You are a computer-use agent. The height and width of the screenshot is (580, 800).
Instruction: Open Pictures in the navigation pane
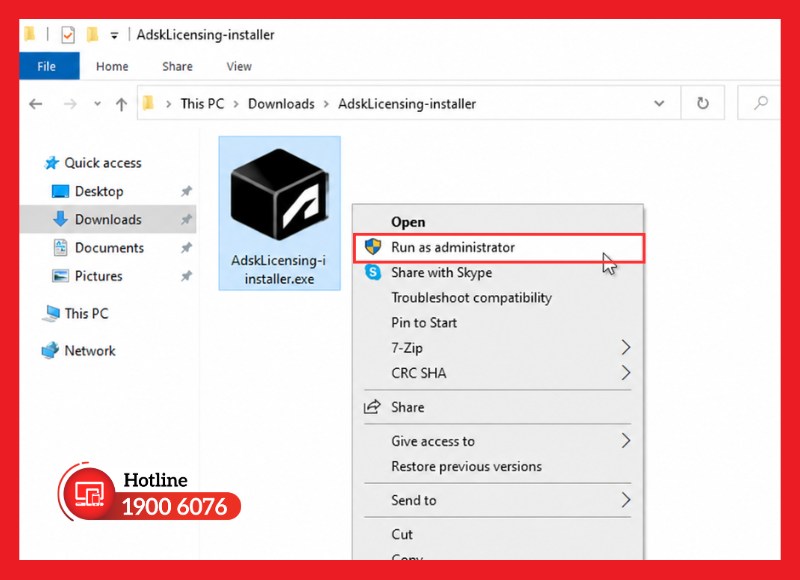click(98, 276)
